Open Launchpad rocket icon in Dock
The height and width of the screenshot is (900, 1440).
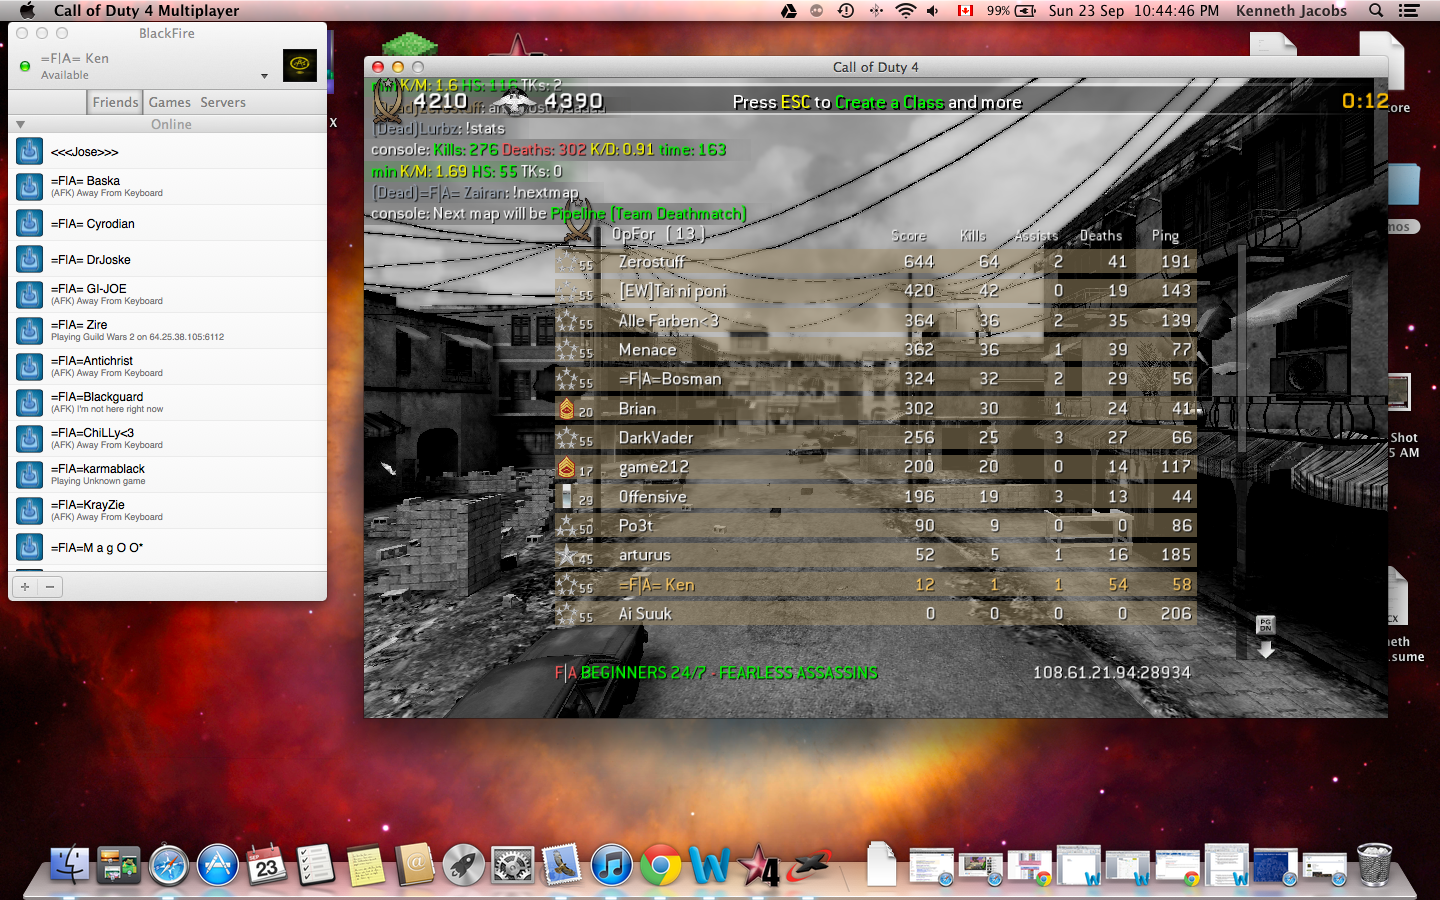(464, 865)
